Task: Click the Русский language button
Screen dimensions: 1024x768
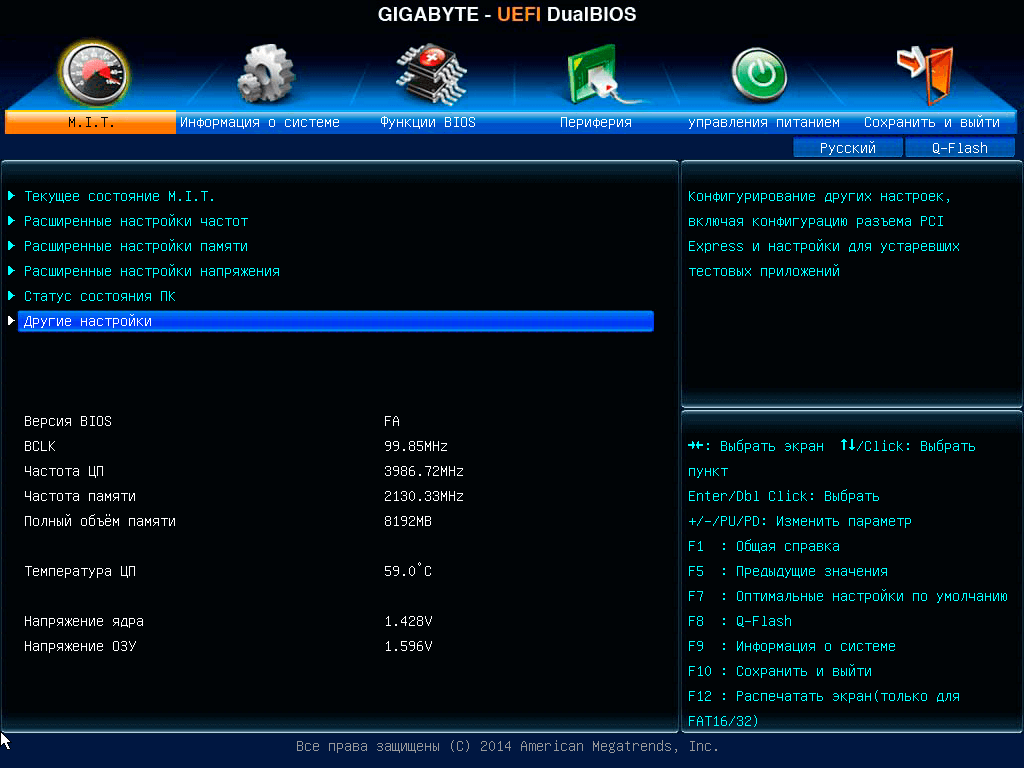Action: 848,148
